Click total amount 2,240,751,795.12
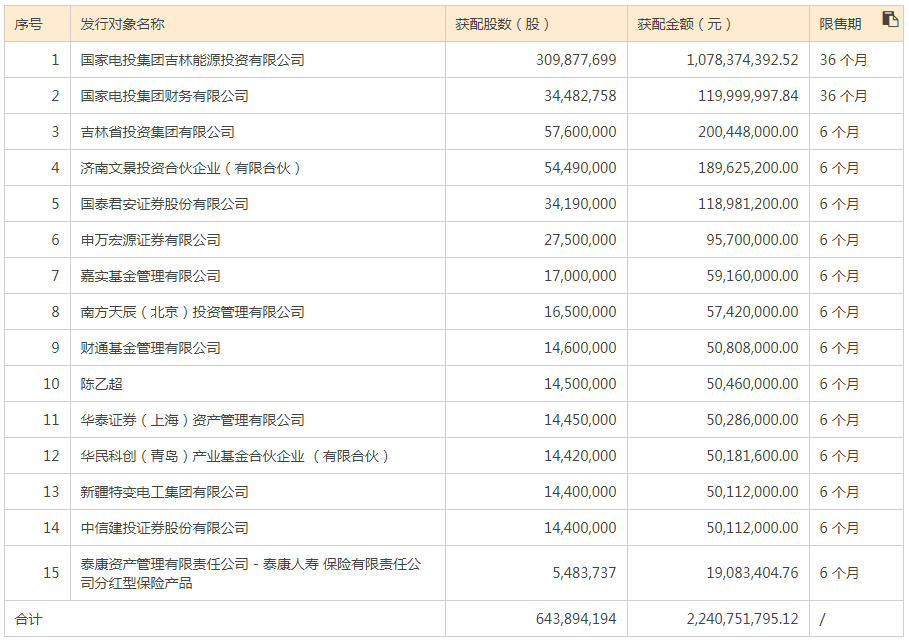This screenshot has height=641, width=909. [x=743, y=620]
